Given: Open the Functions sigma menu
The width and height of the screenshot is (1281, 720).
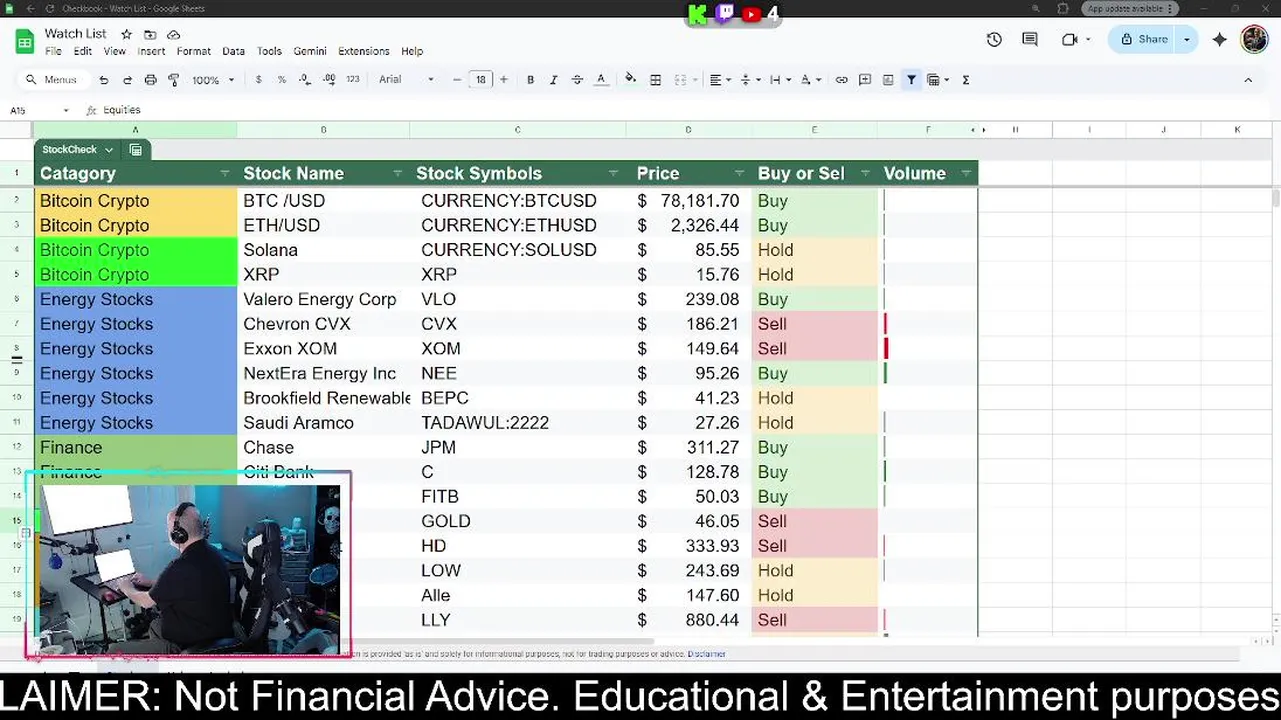Looking at the screenshot, I should [x=966, y=80].
